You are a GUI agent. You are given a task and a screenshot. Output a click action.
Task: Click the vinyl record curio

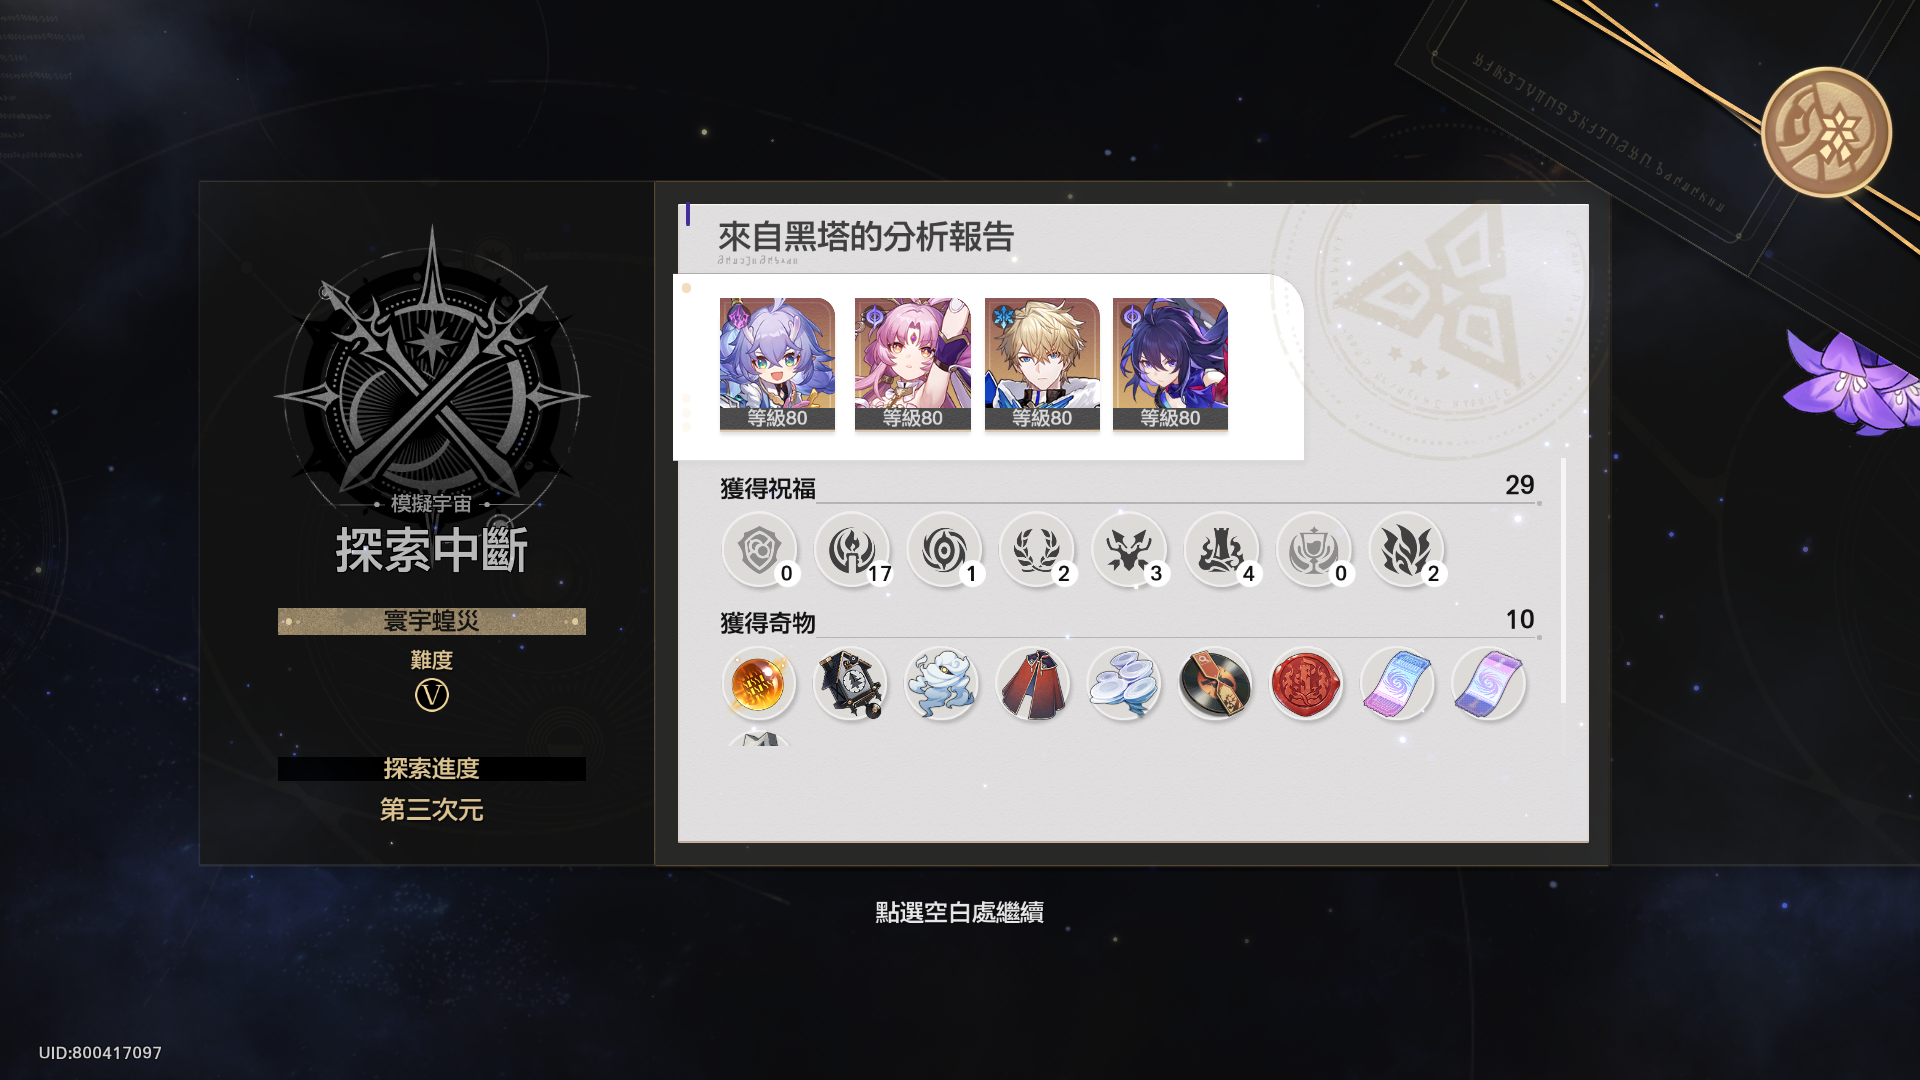(1215, 684)
